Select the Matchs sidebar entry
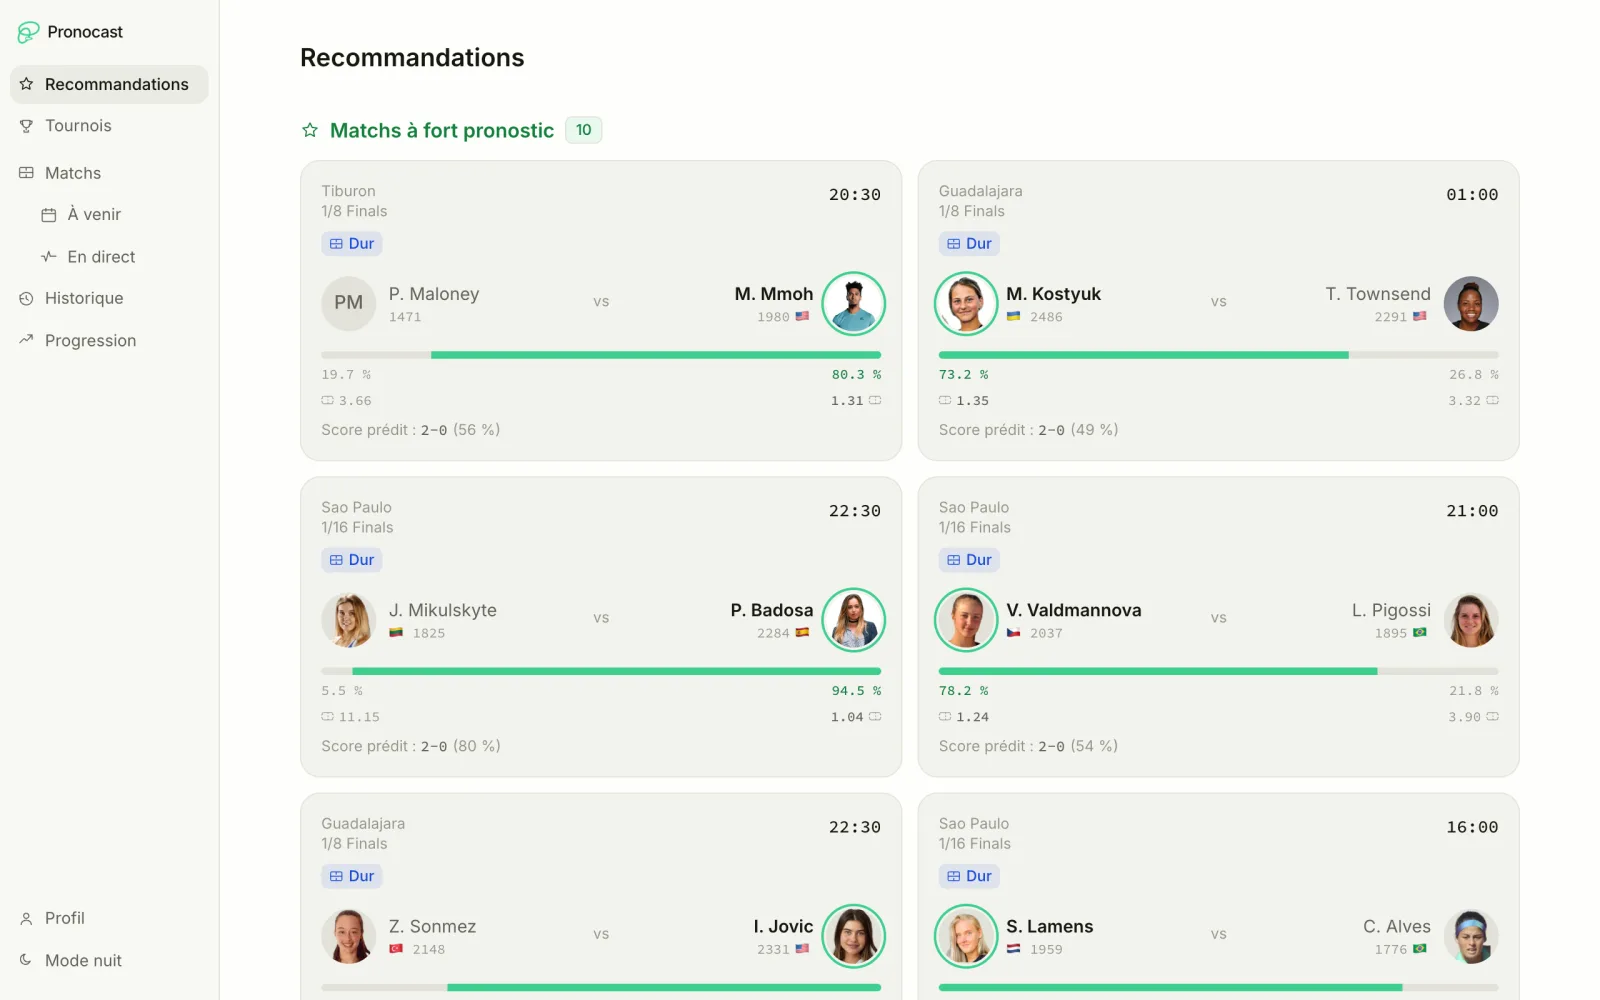 (109, 173)
